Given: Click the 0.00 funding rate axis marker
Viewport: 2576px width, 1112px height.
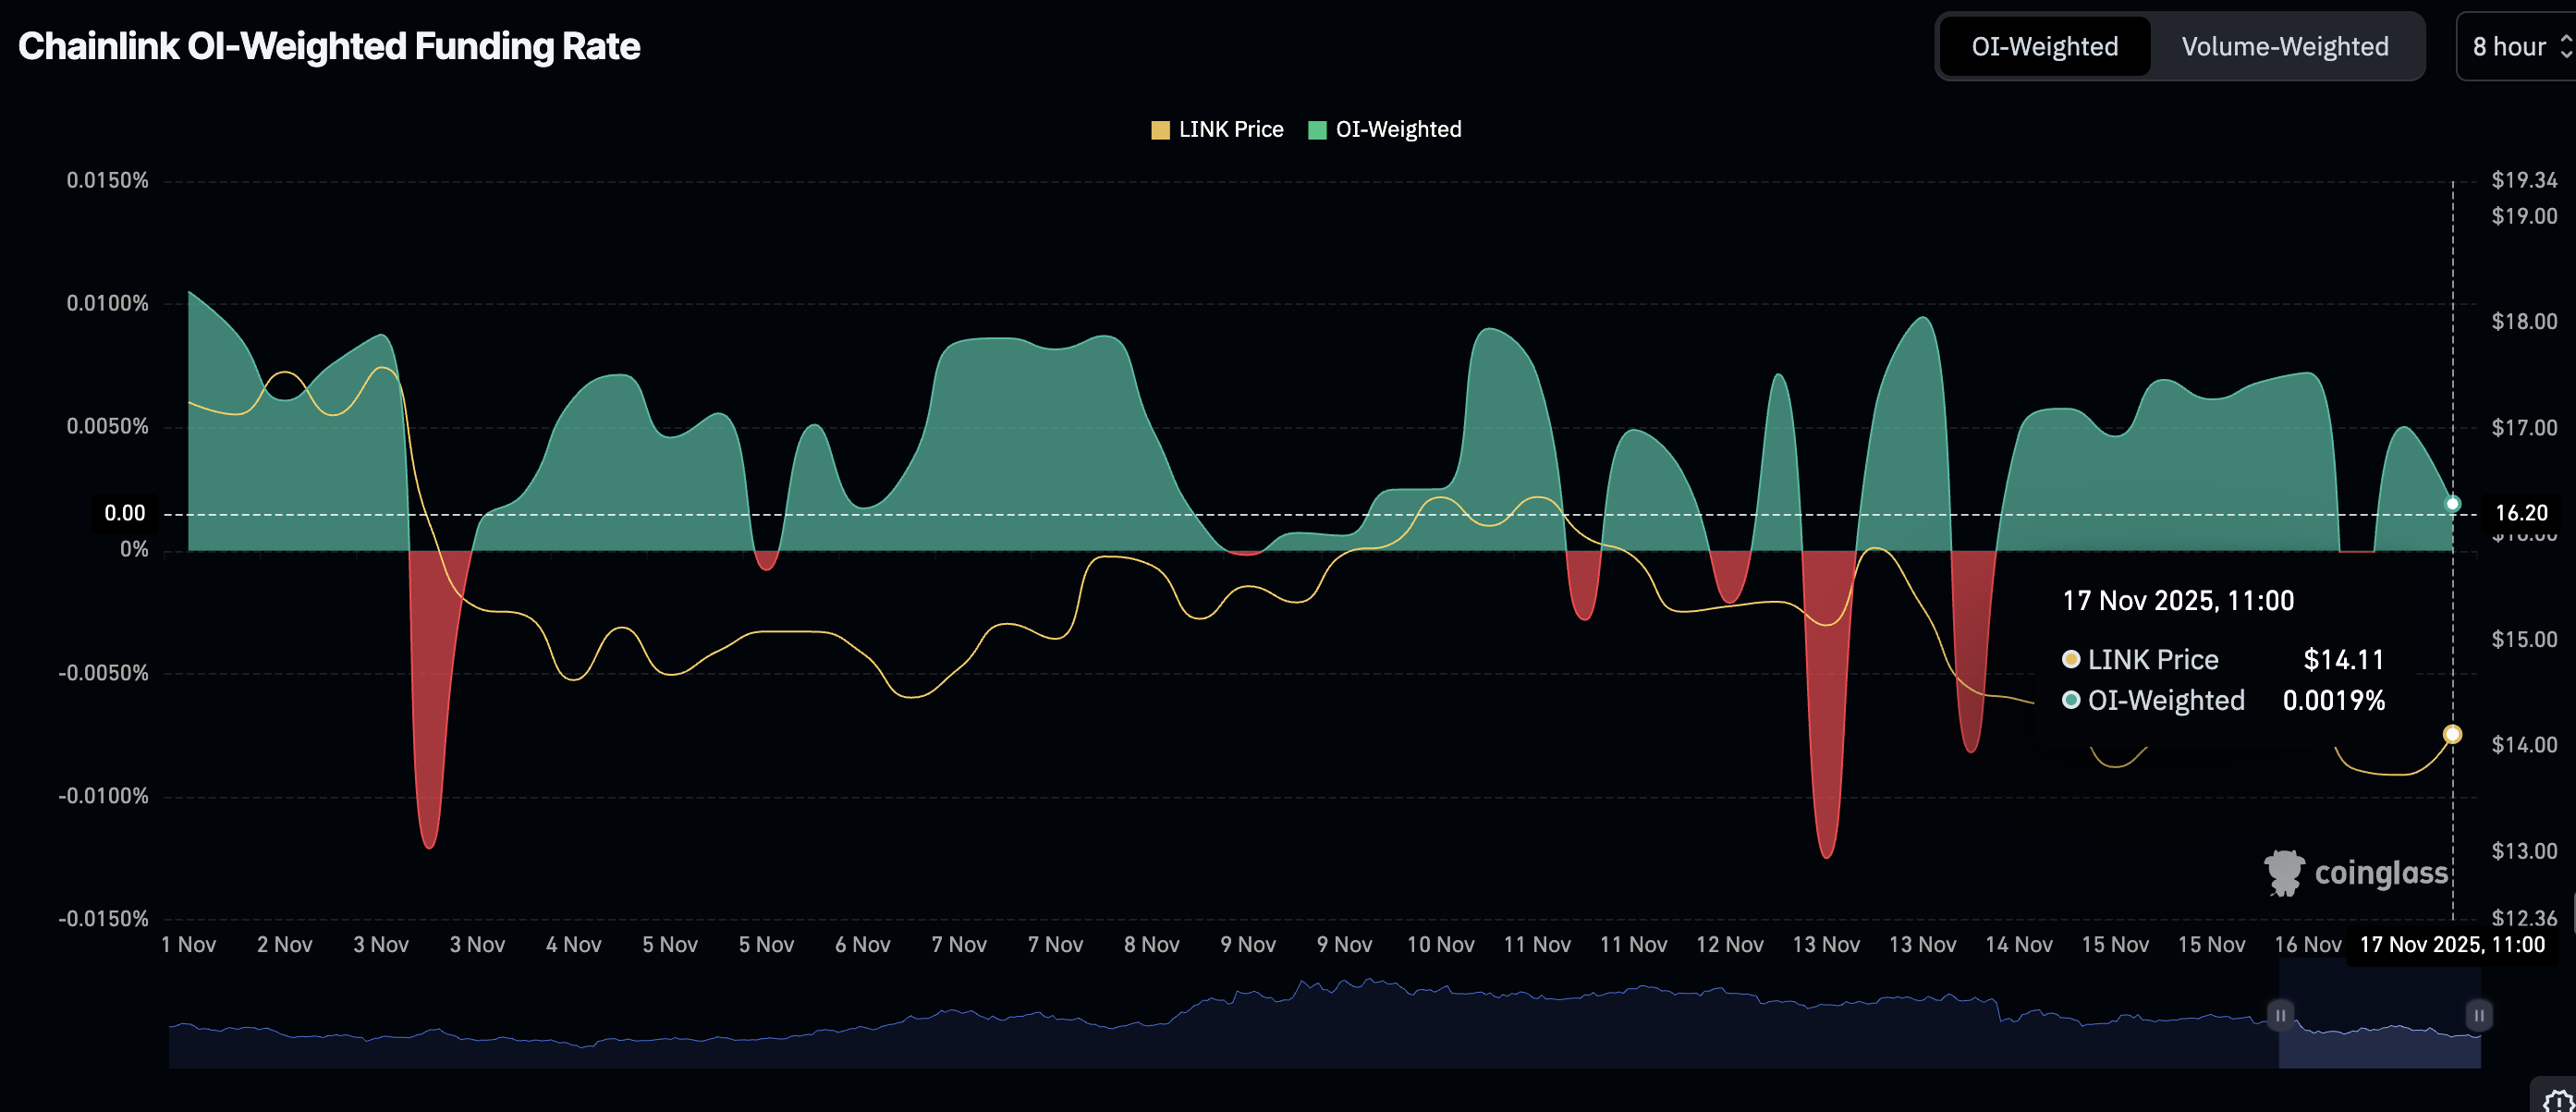Looking at the screenshot, I should point(125,513).
